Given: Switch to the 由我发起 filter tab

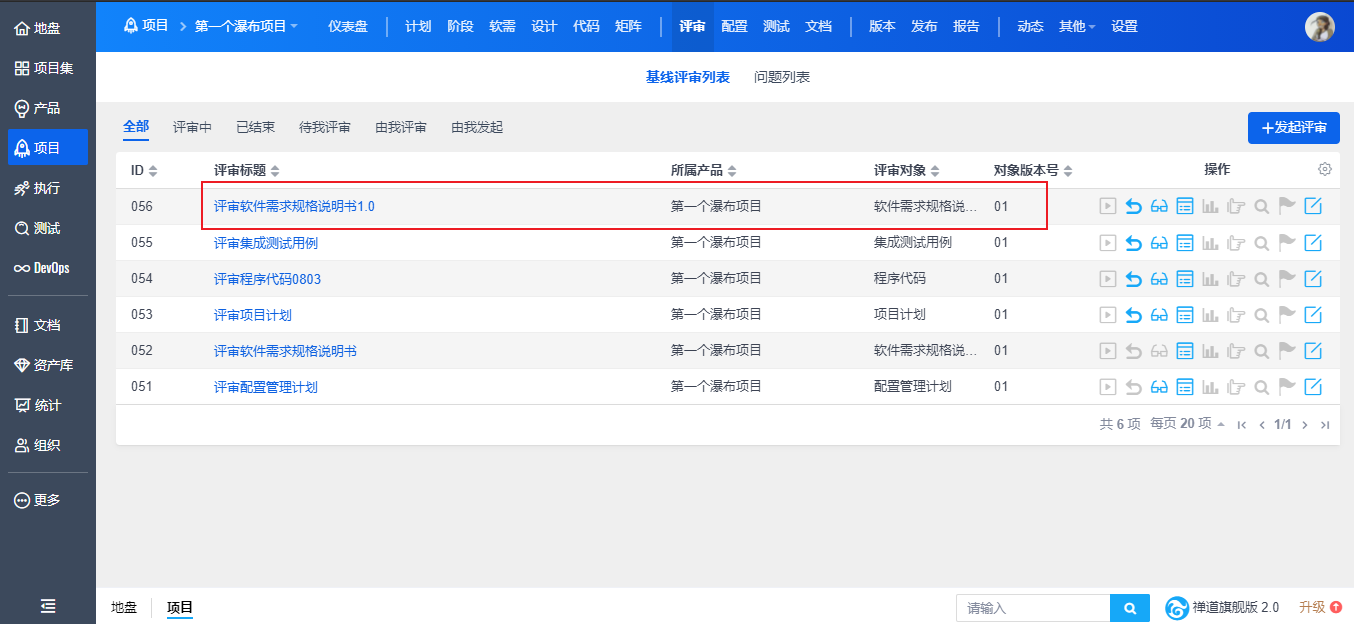Looking at the screenshot, I should (x=477, y=127).
